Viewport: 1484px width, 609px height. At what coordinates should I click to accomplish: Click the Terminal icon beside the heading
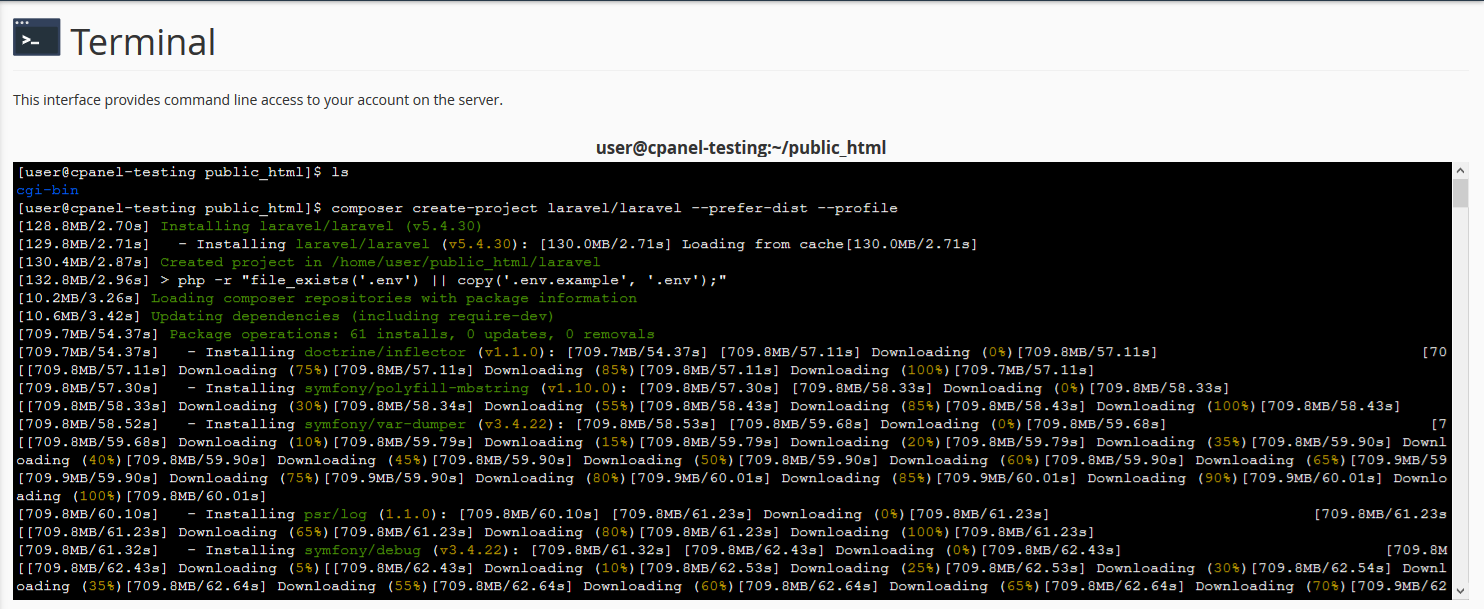(36, 37)
